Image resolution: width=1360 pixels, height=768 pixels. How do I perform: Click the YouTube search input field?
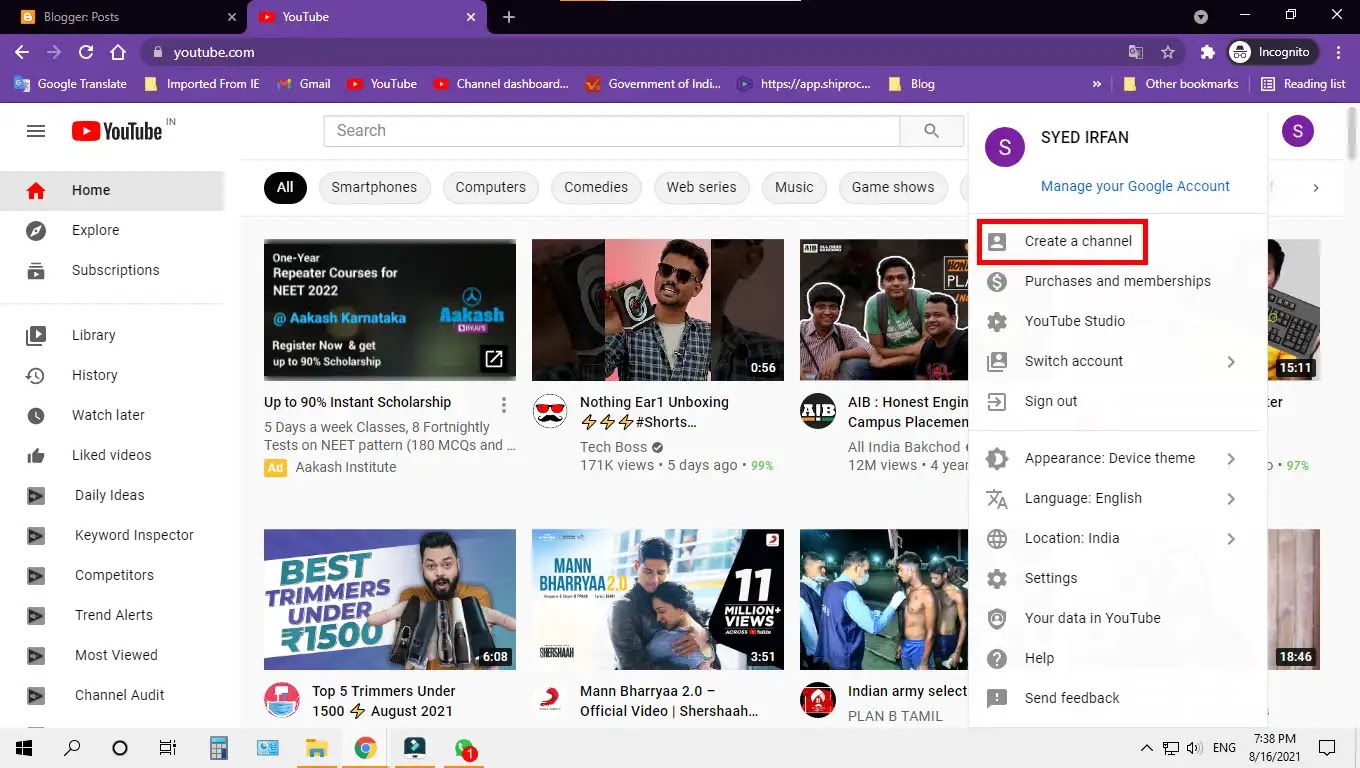[x=612, y=131]
